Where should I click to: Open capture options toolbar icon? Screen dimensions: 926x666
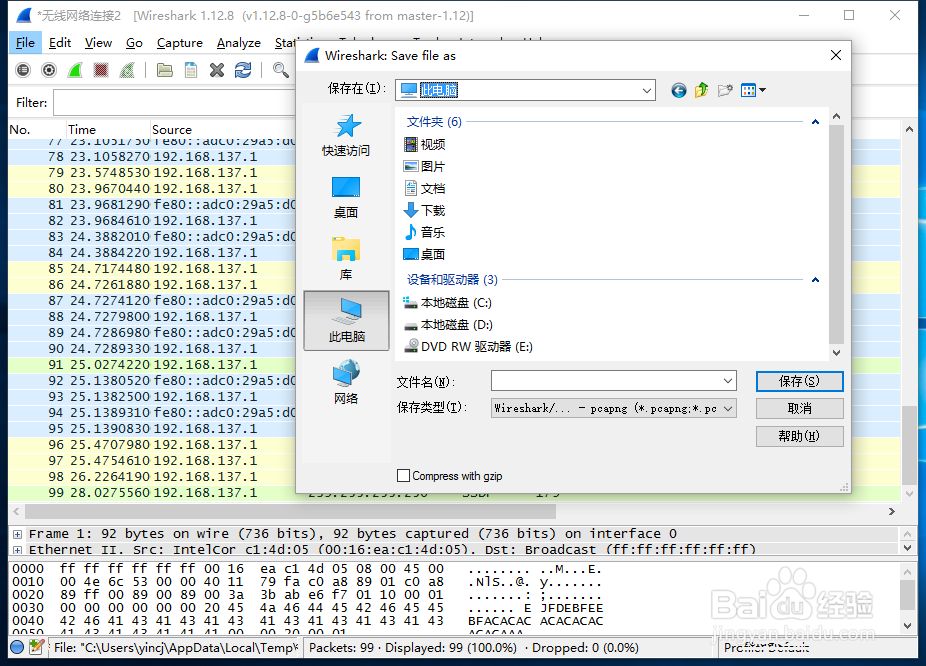(x=49, y=70)
